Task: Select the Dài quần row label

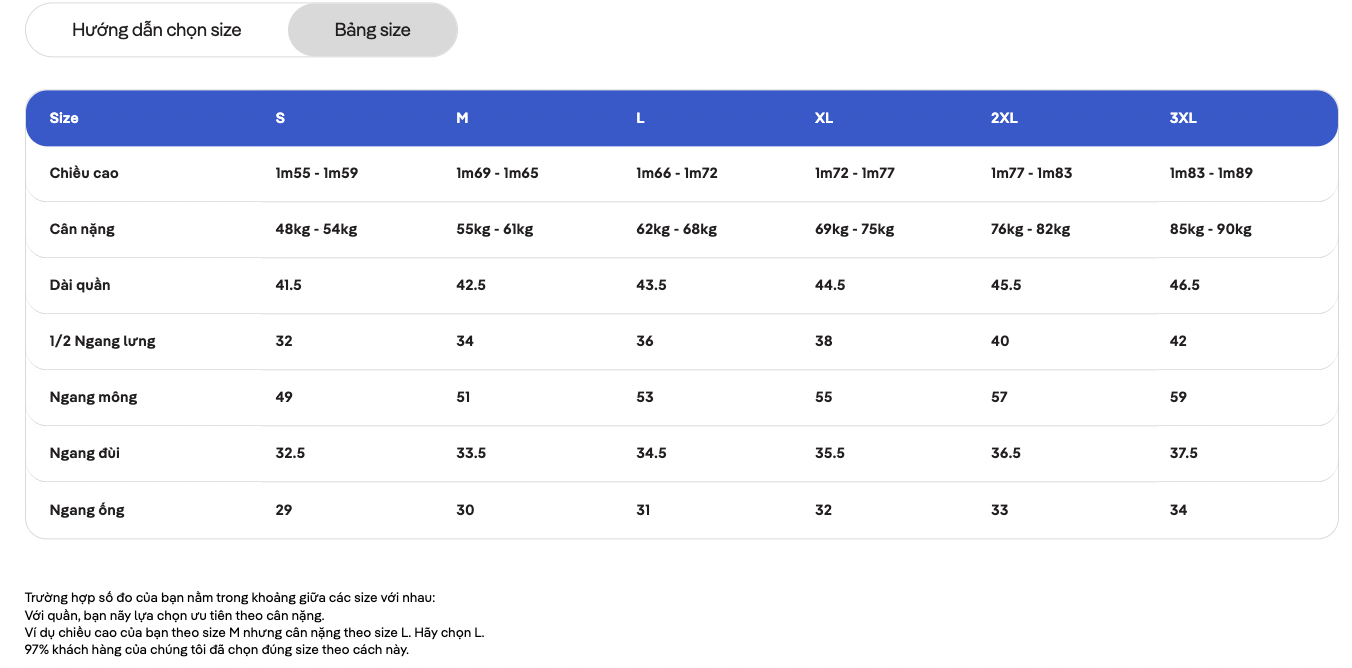Action: coord(80,285)
